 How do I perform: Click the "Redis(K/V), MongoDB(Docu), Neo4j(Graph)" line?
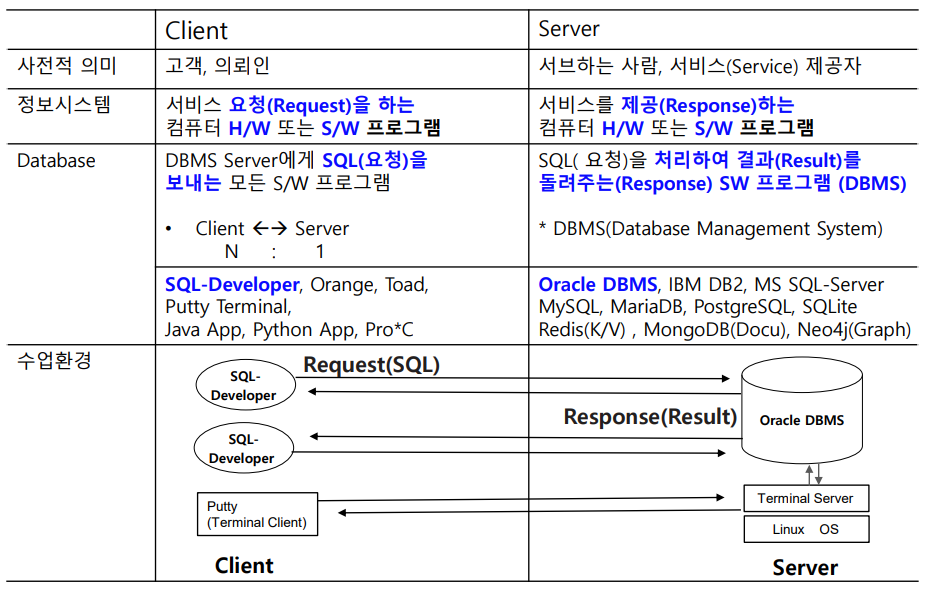[x=725, y=330]
